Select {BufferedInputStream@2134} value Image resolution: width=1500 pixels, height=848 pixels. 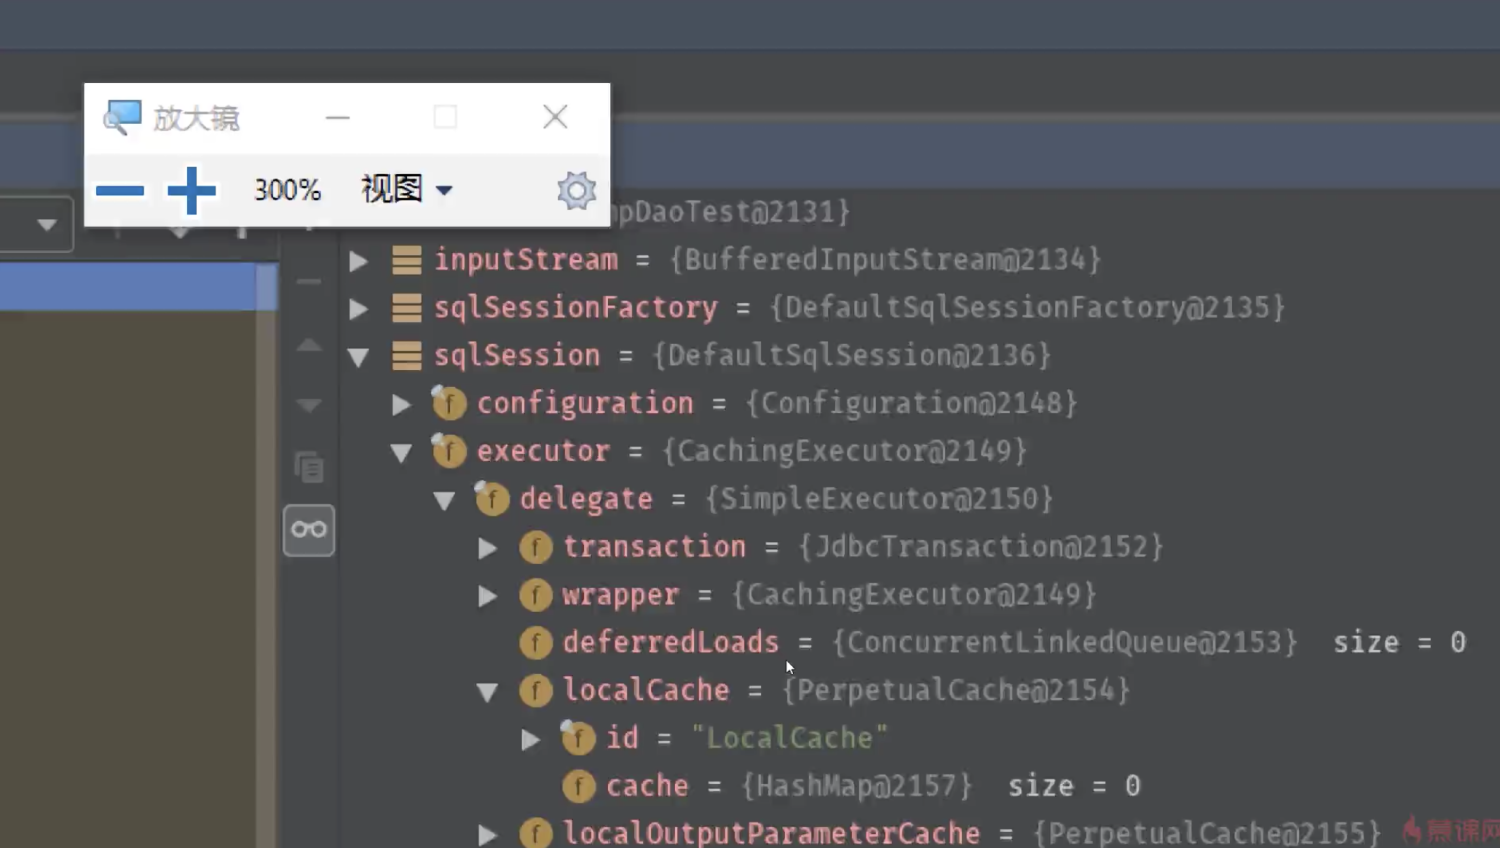(885, 260)
